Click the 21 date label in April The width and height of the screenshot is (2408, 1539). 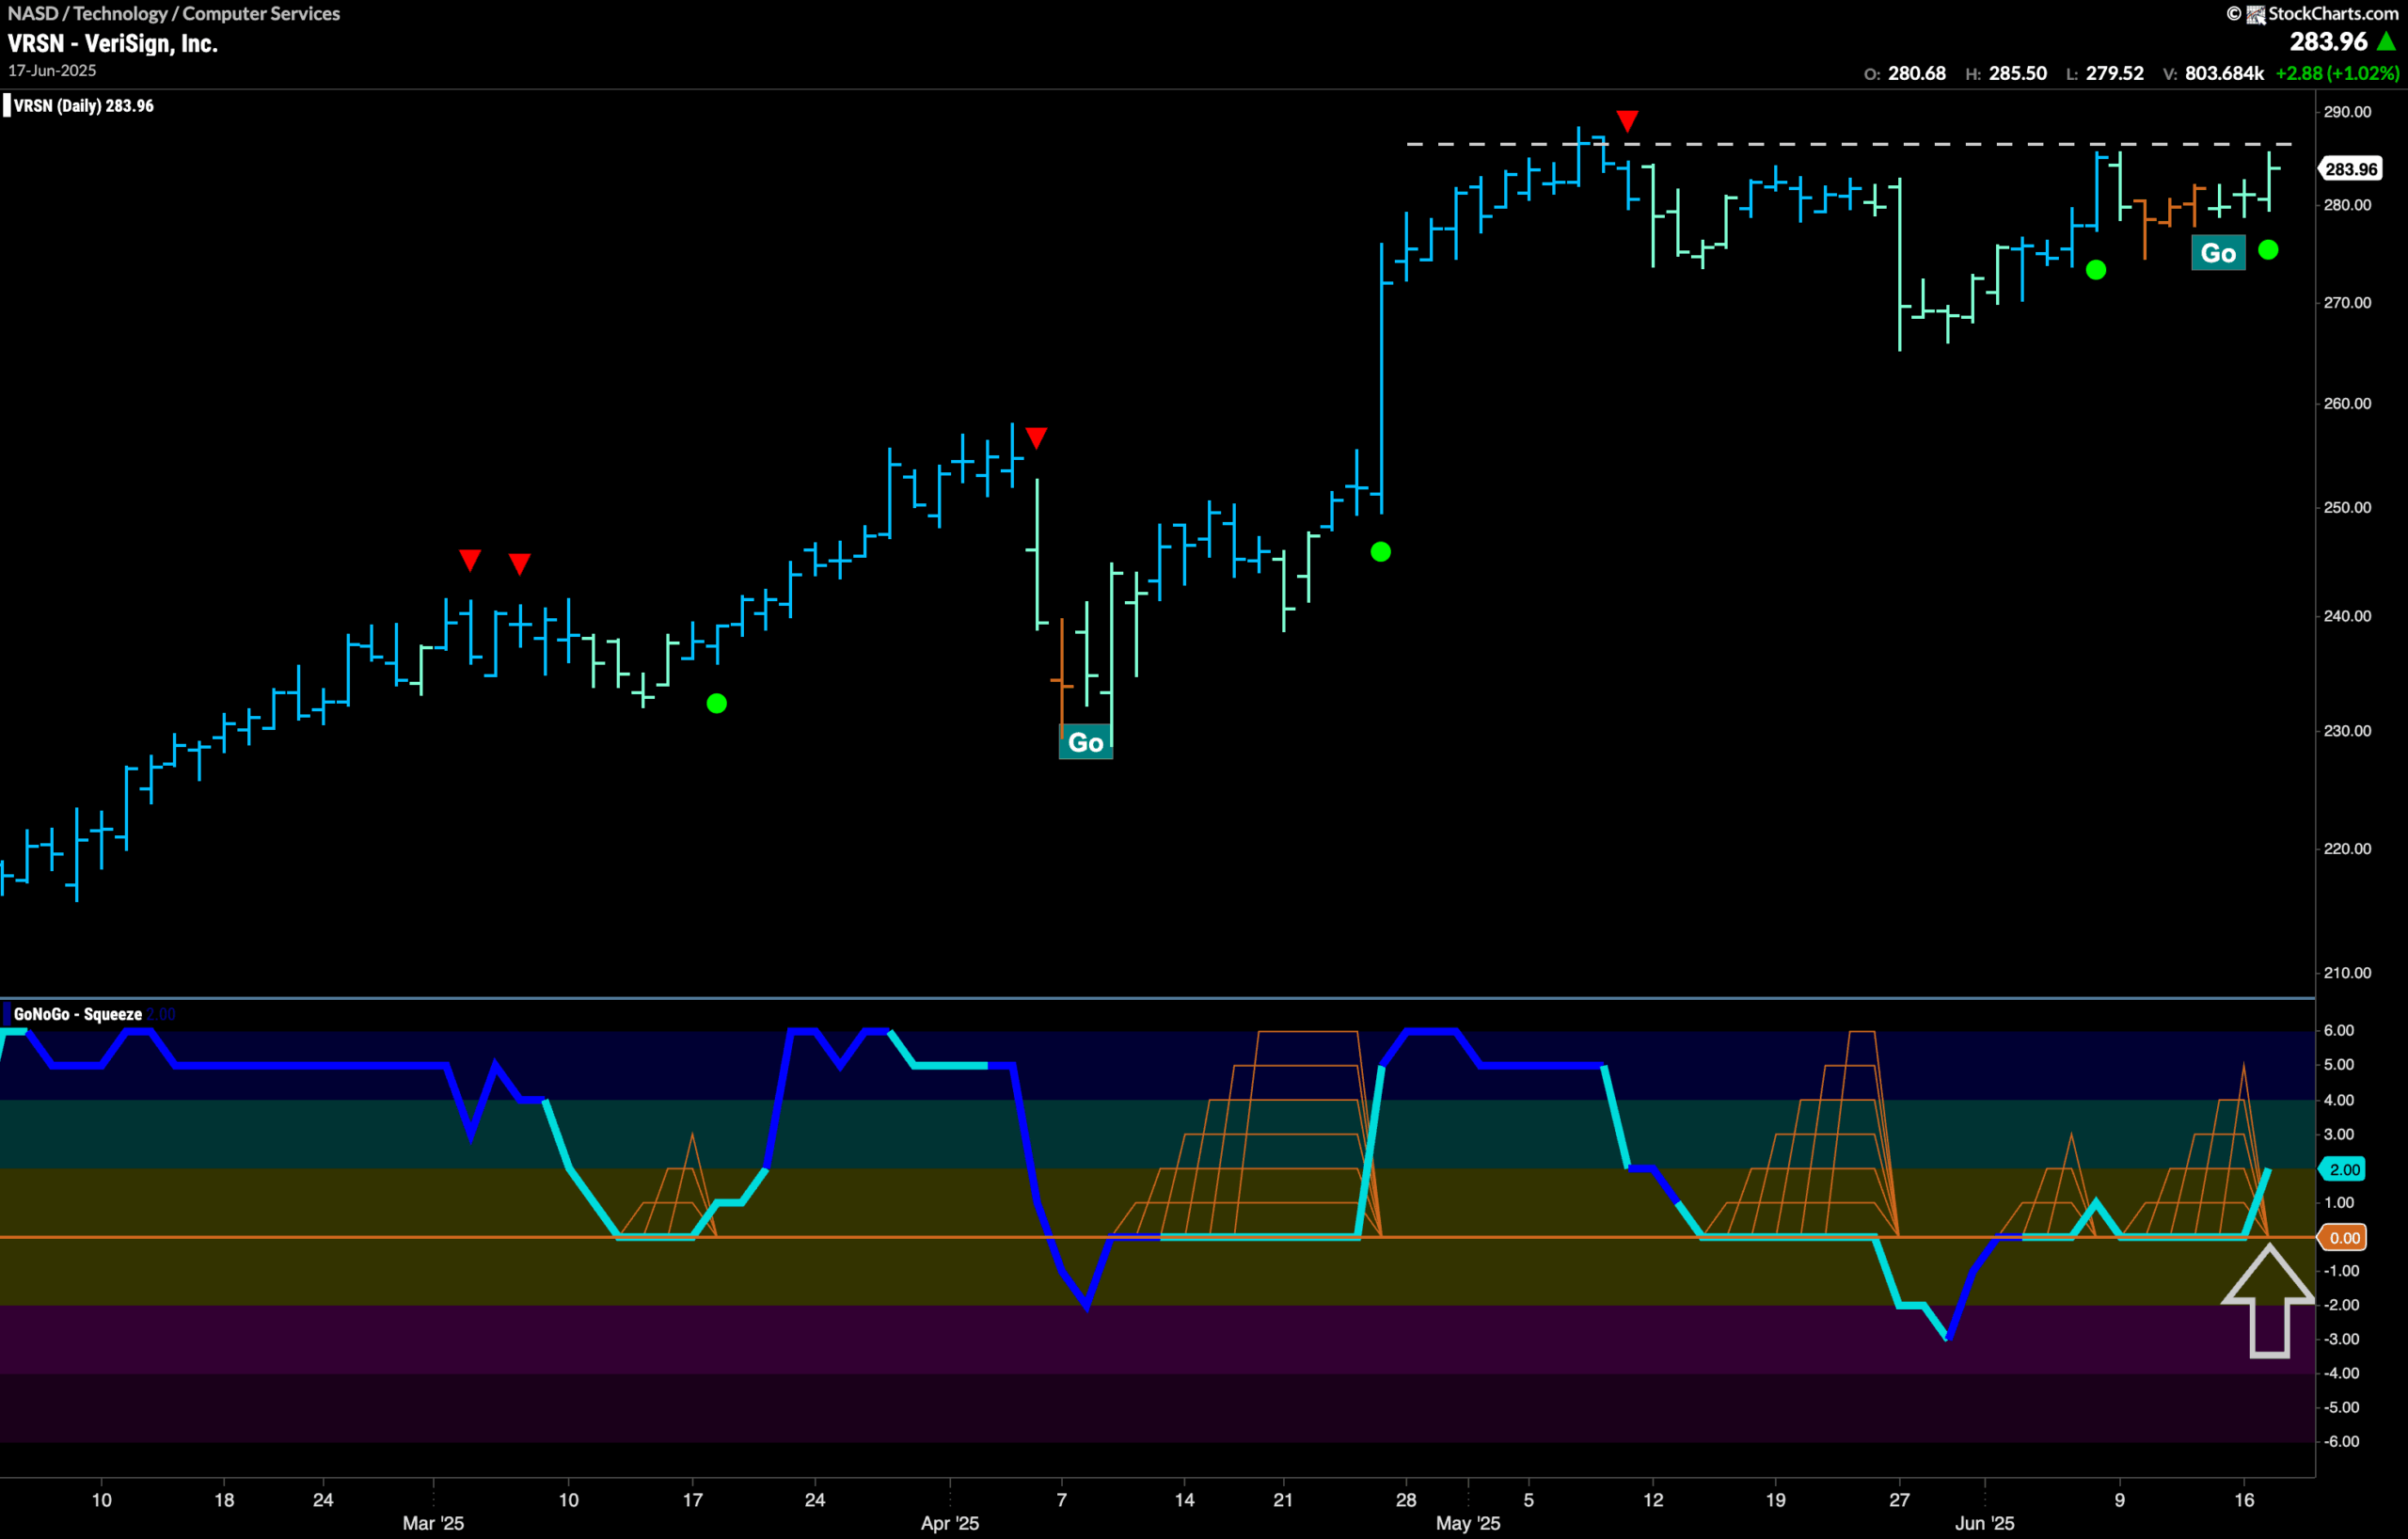1283,1500
